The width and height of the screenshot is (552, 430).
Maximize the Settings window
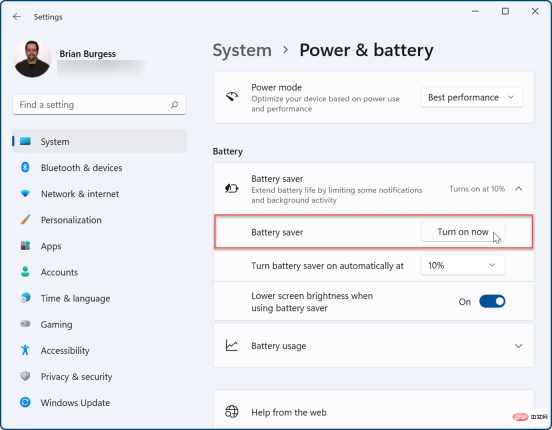pyautogui.click(x=505, y=11)
